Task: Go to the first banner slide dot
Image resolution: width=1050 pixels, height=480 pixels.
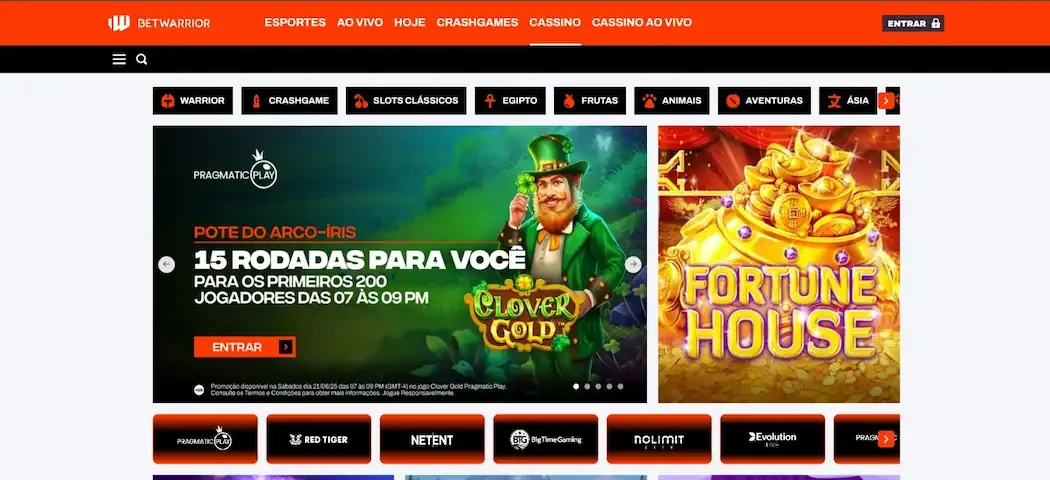Action: tap(576, 386)
